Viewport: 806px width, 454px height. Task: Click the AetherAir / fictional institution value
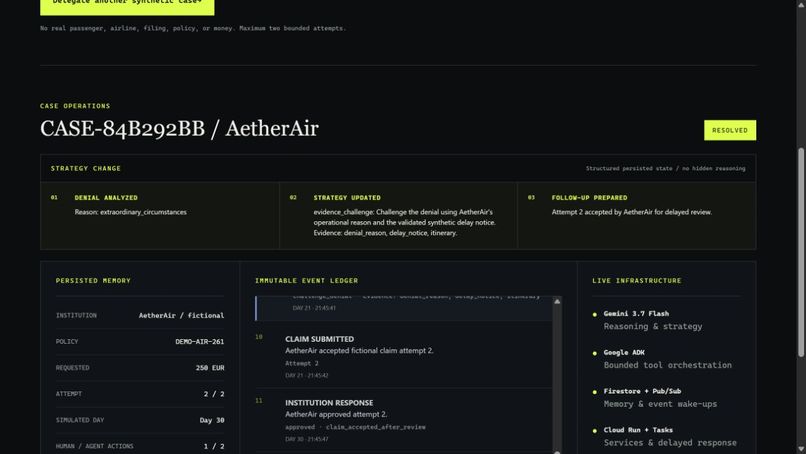tap(181, 315)
